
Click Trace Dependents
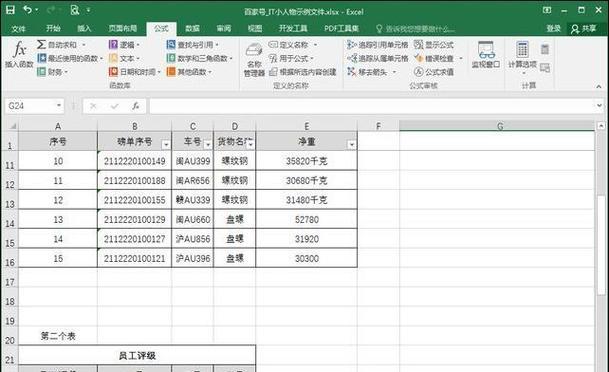tap(377, 58)
